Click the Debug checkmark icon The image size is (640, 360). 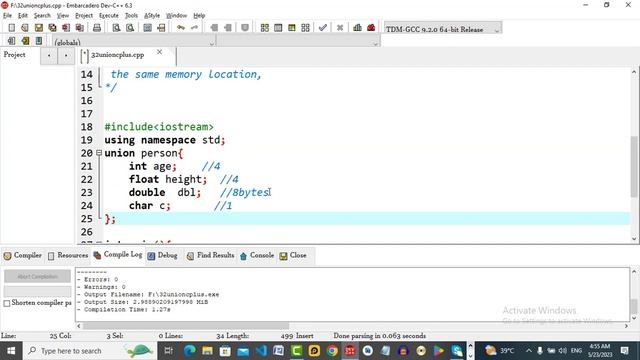tap(323, 28)
